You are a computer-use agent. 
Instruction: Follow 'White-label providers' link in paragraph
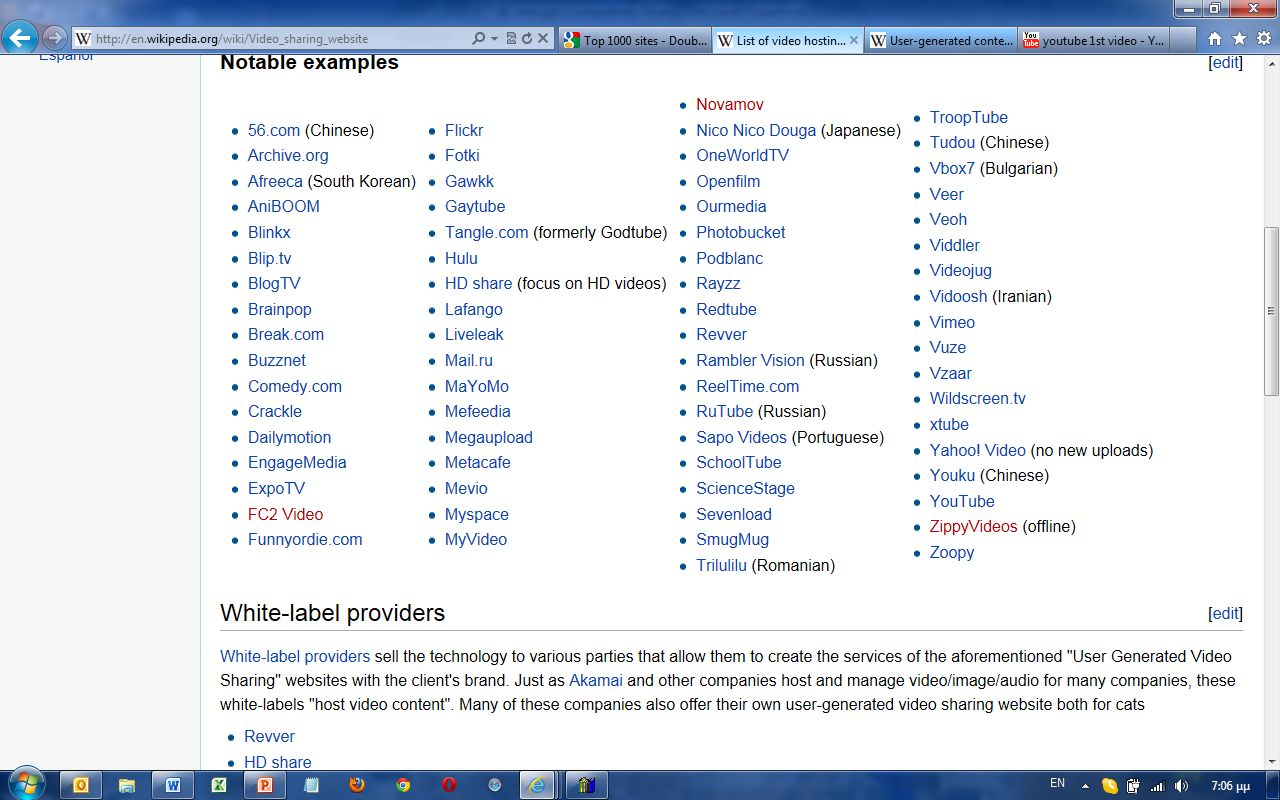(295, 657)
